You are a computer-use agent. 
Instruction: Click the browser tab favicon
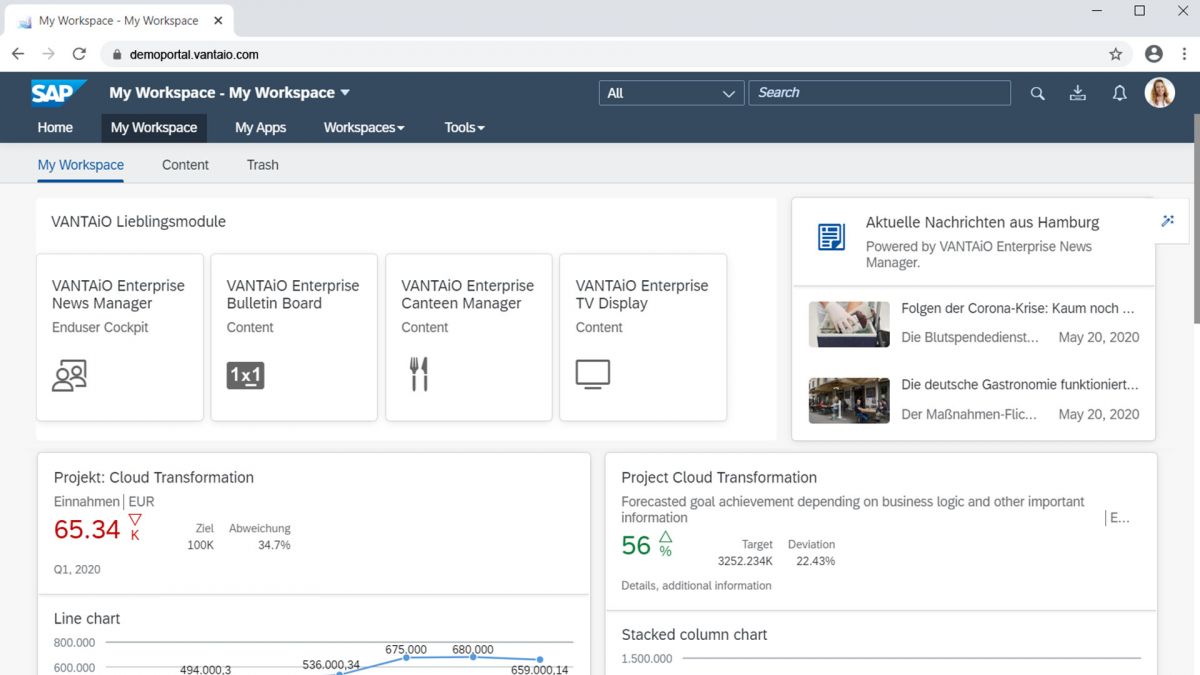tap(25, 21)
